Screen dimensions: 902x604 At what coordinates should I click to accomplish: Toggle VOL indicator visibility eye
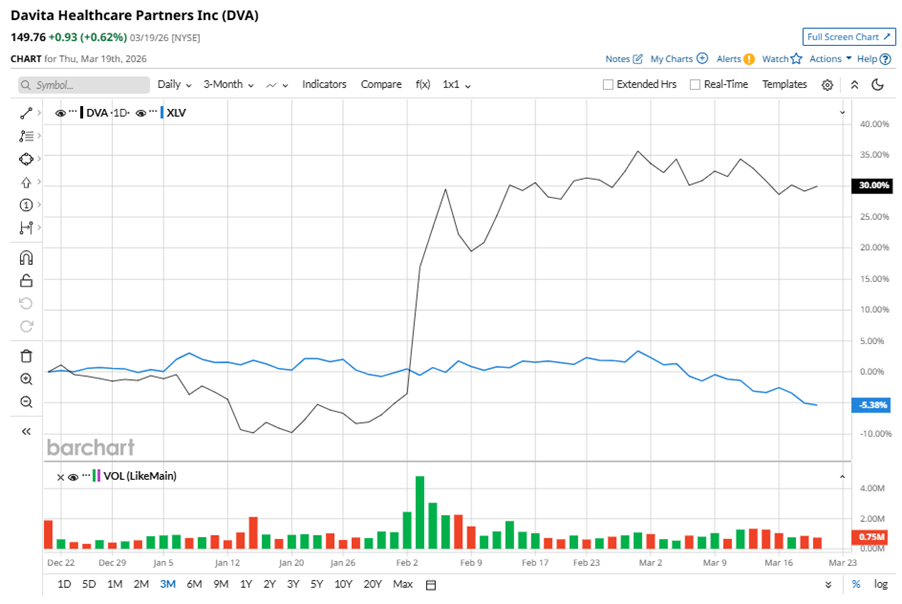[x=73, y=477]
